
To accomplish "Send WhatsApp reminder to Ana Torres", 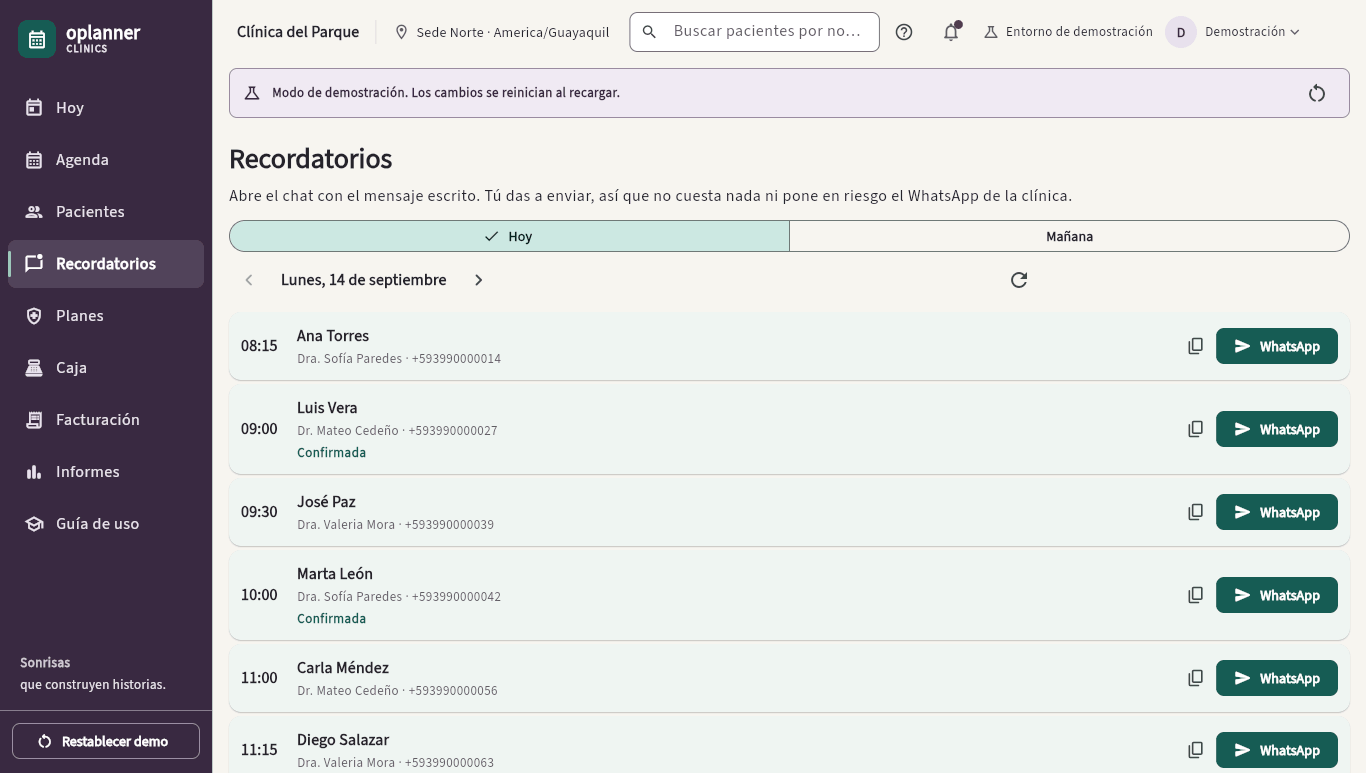I will (x=1277, y=346).
